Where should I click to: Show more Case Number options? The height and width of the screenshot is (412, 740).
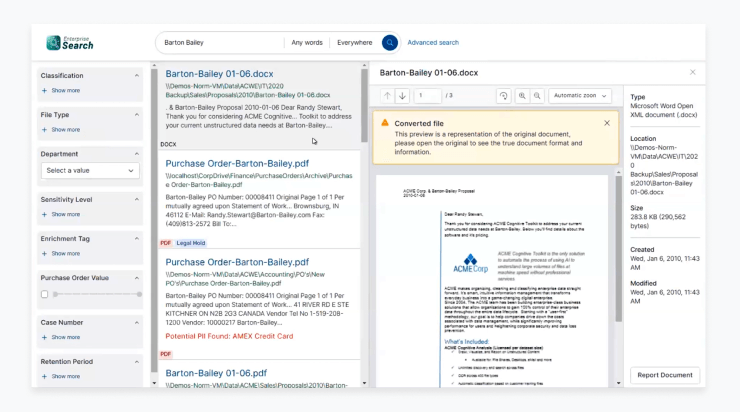[66, 337]
